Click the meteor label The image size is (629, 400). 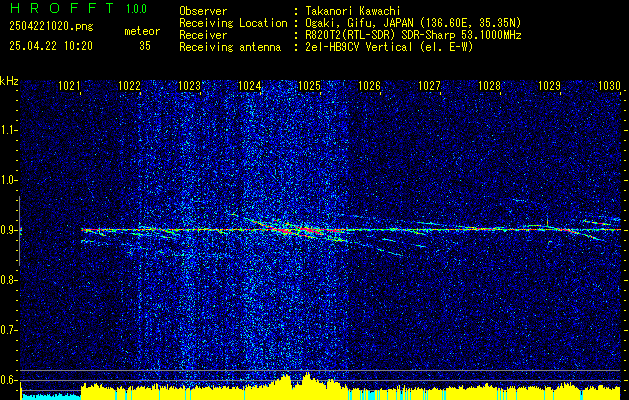coord(142,31)
